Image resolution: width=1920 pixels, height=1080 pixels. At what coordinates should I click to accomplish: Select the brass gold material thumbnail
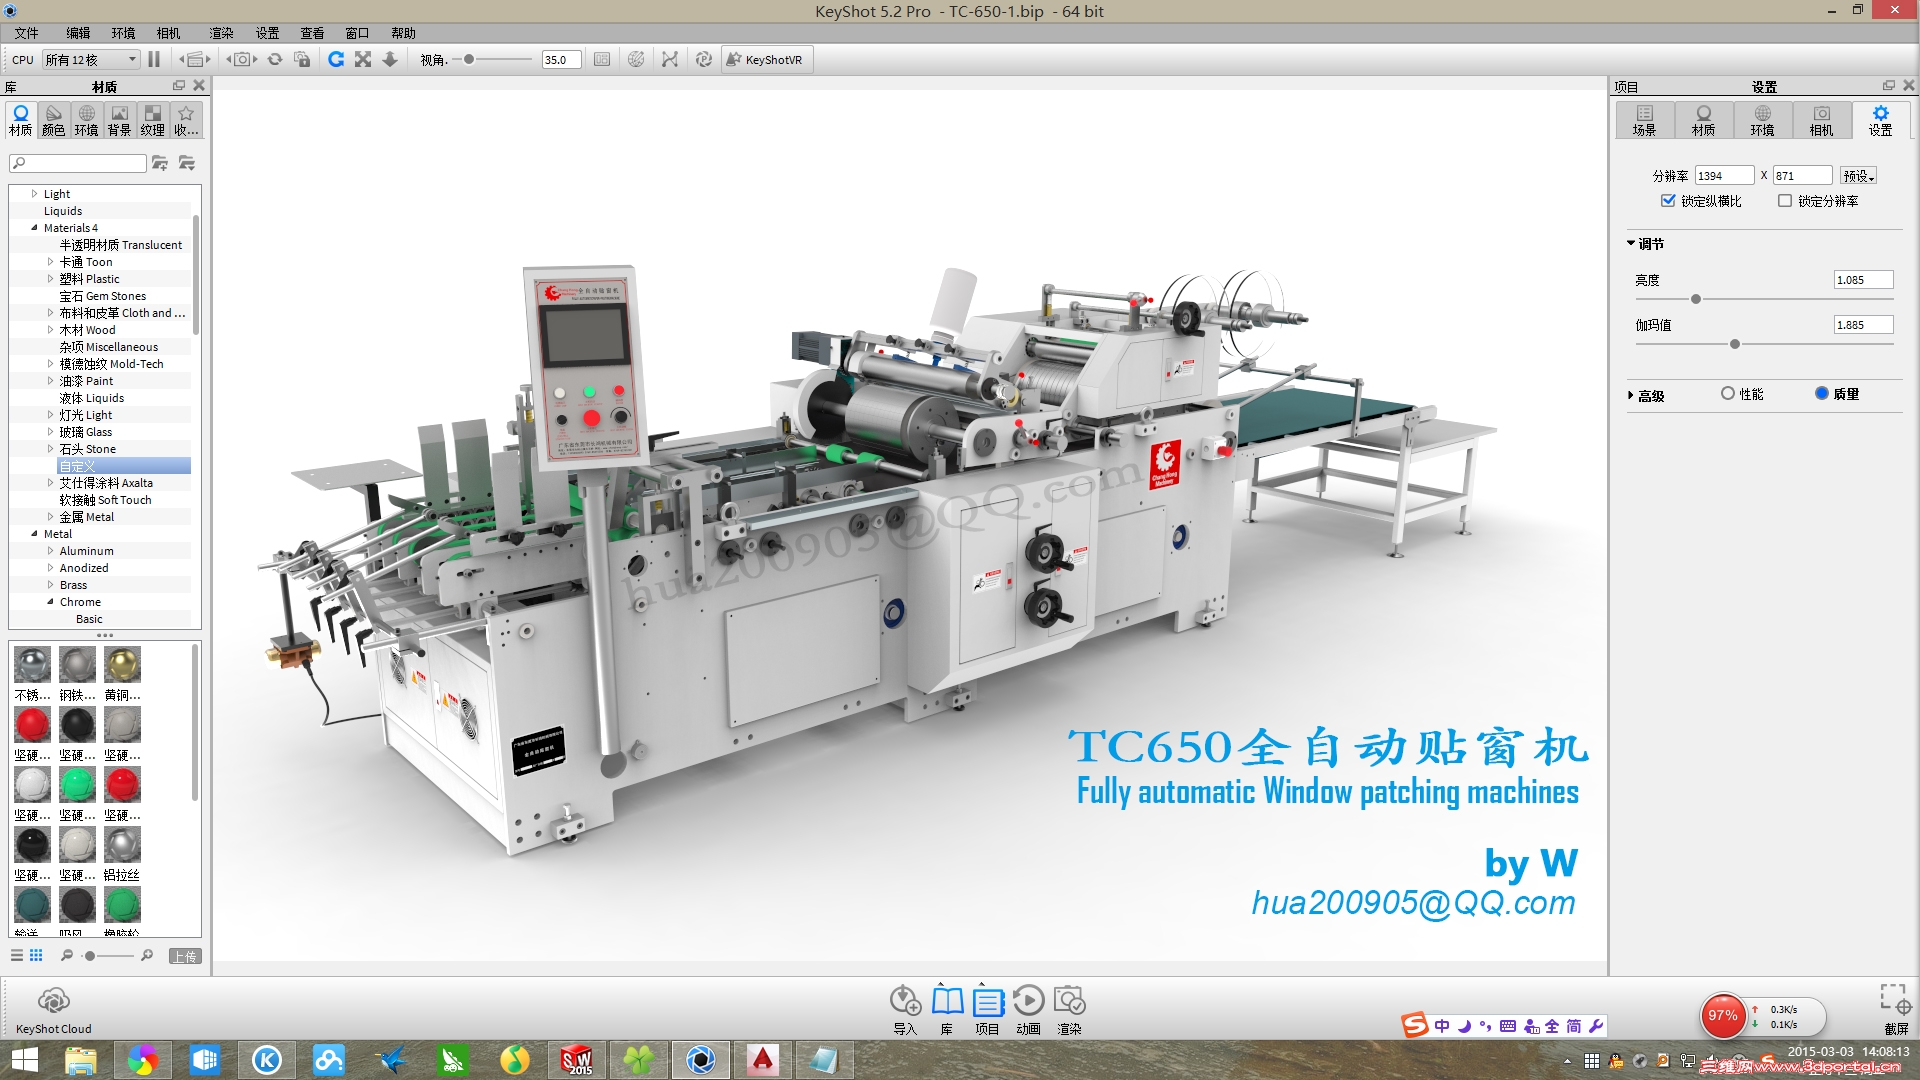pyautogui.click(x=122, y=665)
